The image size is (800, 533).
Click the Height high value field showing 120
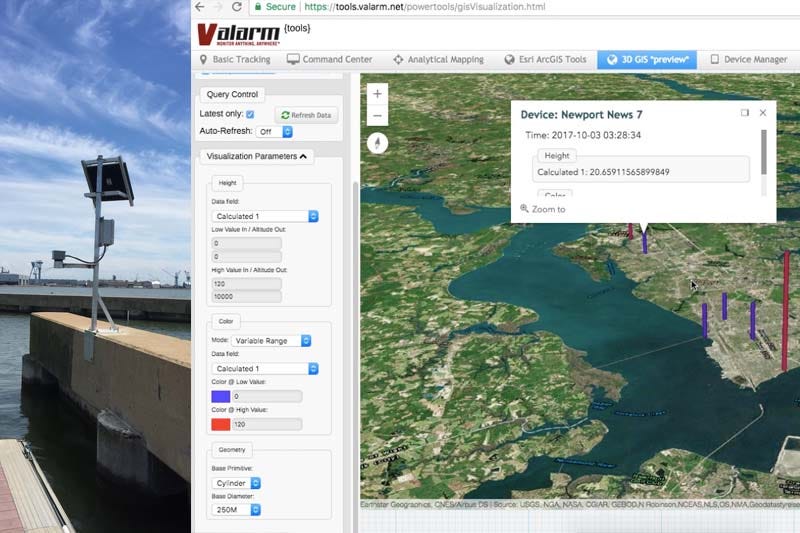point(246,284)
